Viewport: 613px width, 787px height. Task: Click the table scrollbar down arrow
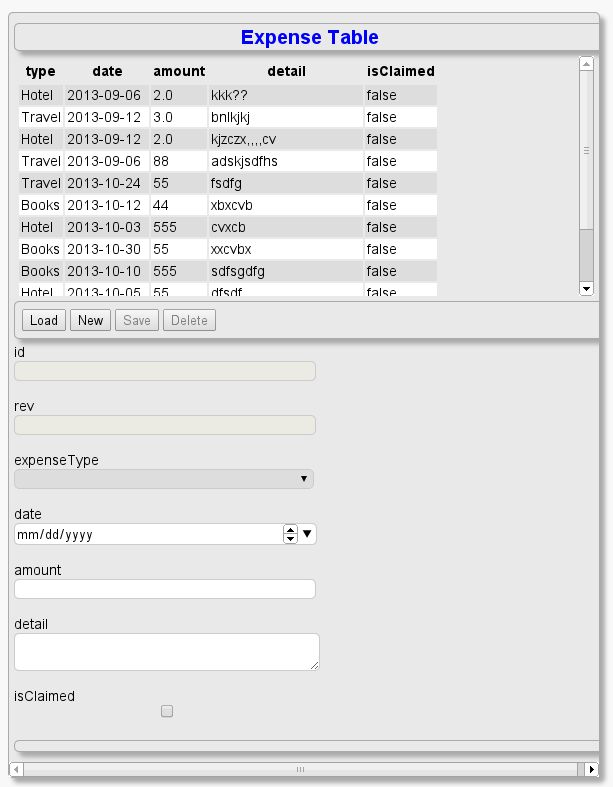point(586,289)
